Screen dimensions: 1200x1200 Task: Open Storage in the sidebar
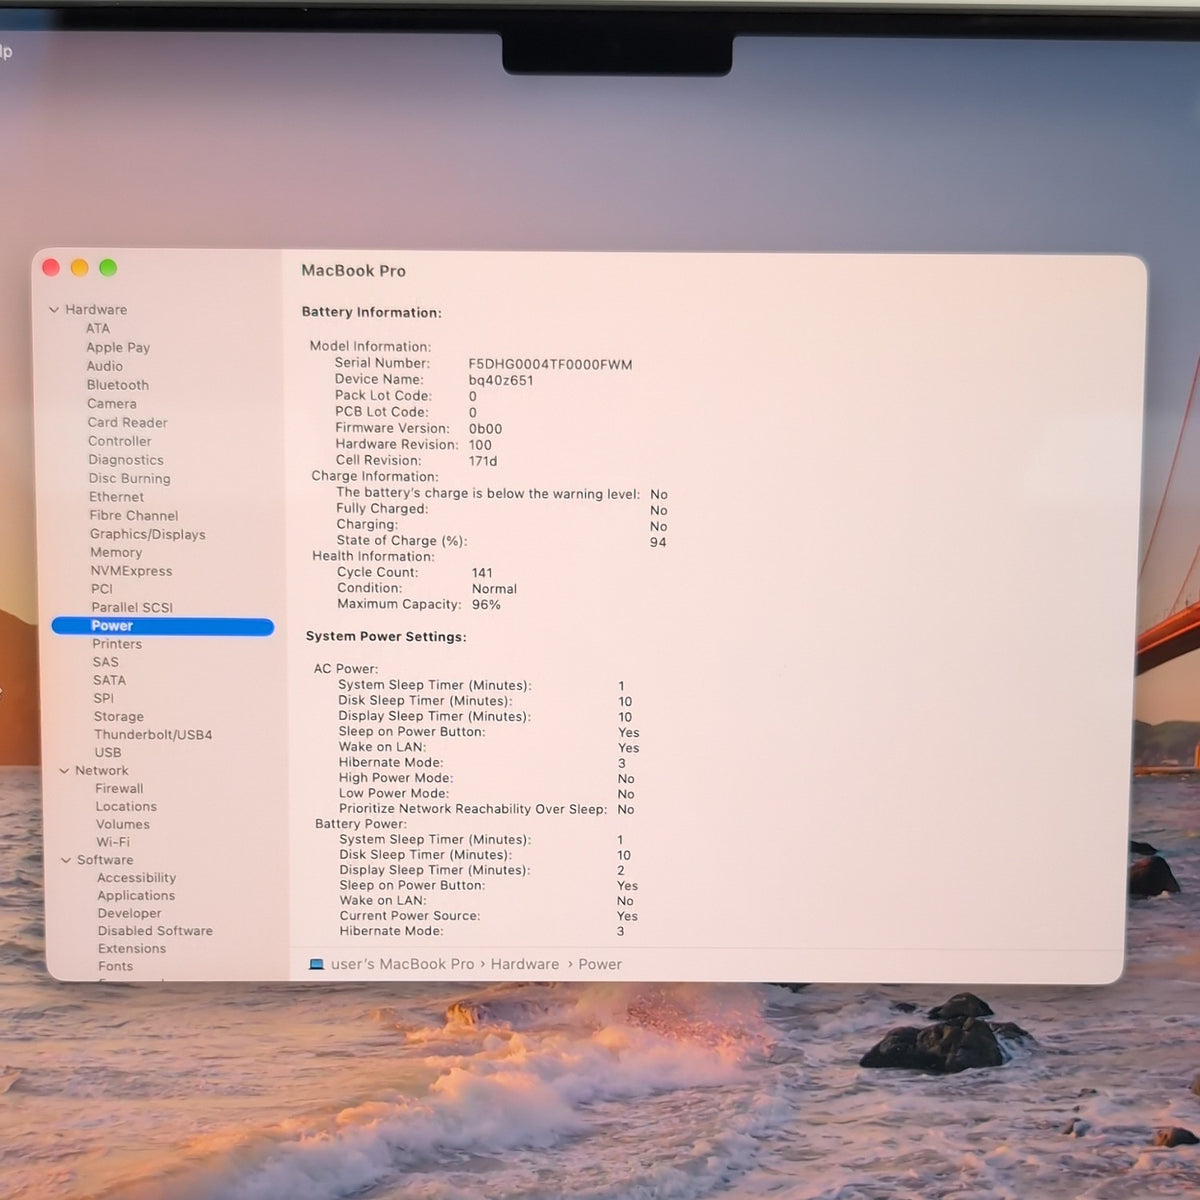click(119, 717)
